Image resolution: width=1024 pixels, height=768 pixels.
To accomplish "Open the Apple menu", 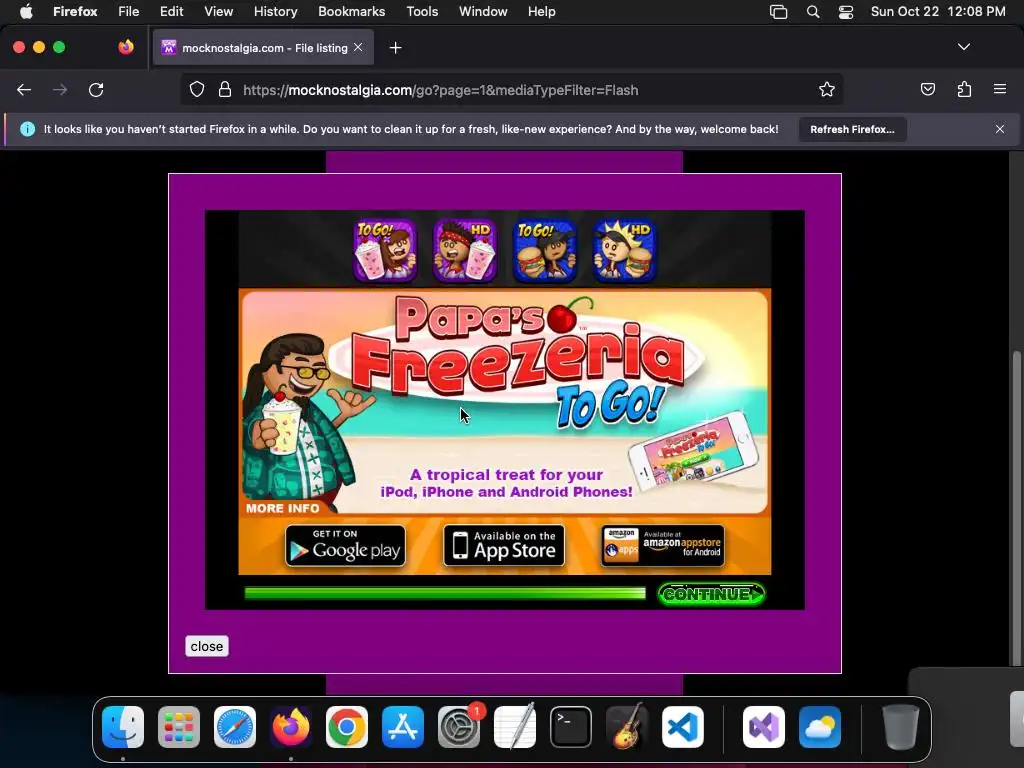I will click(x=26, y=11).
